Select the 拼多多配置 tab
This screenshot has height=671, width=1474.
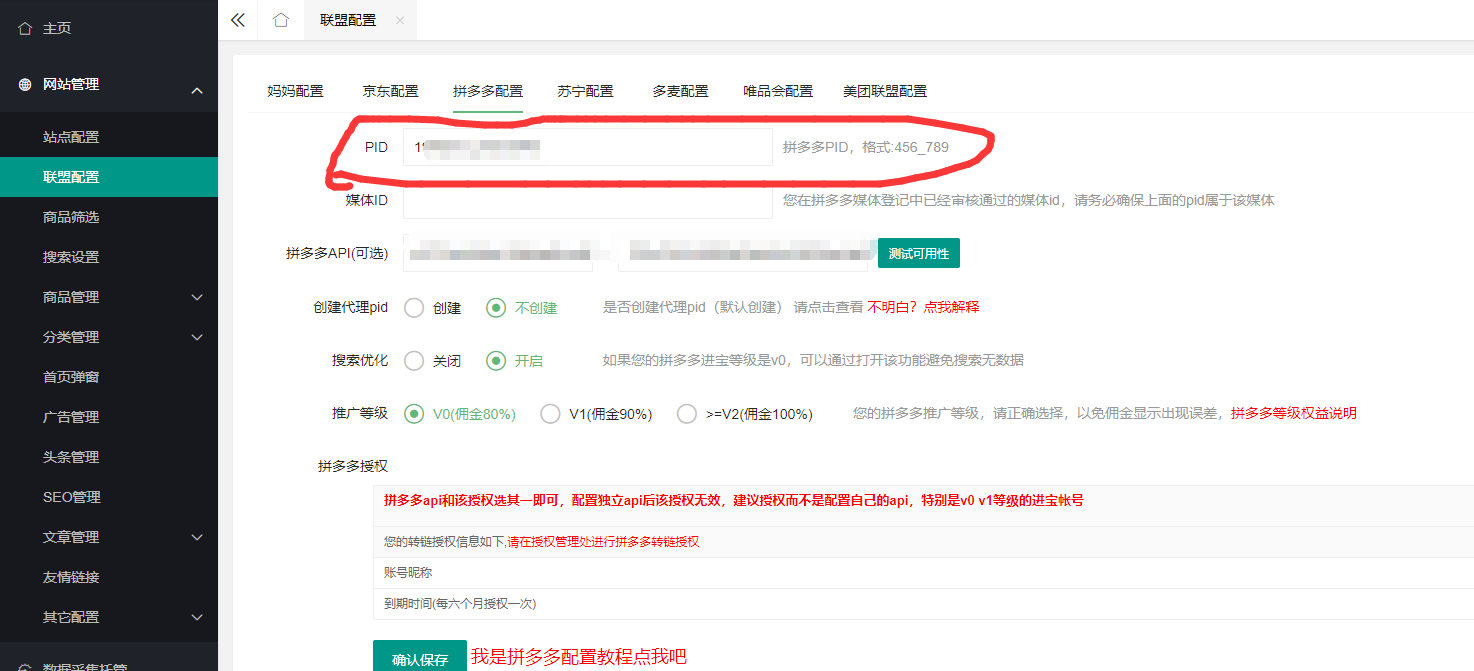pyautogui.click(x=488, y=91)
